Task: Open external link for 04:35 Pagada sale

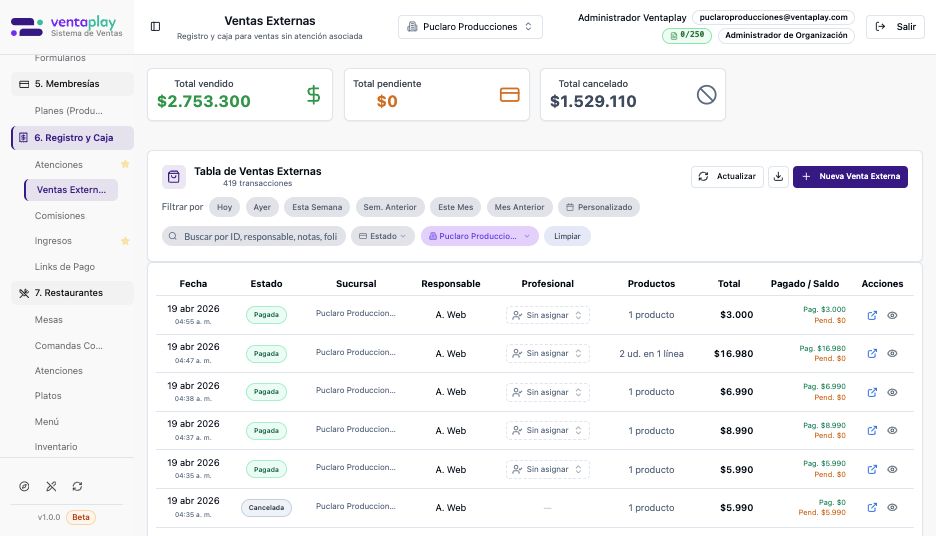Action: [x=872, y=469]
